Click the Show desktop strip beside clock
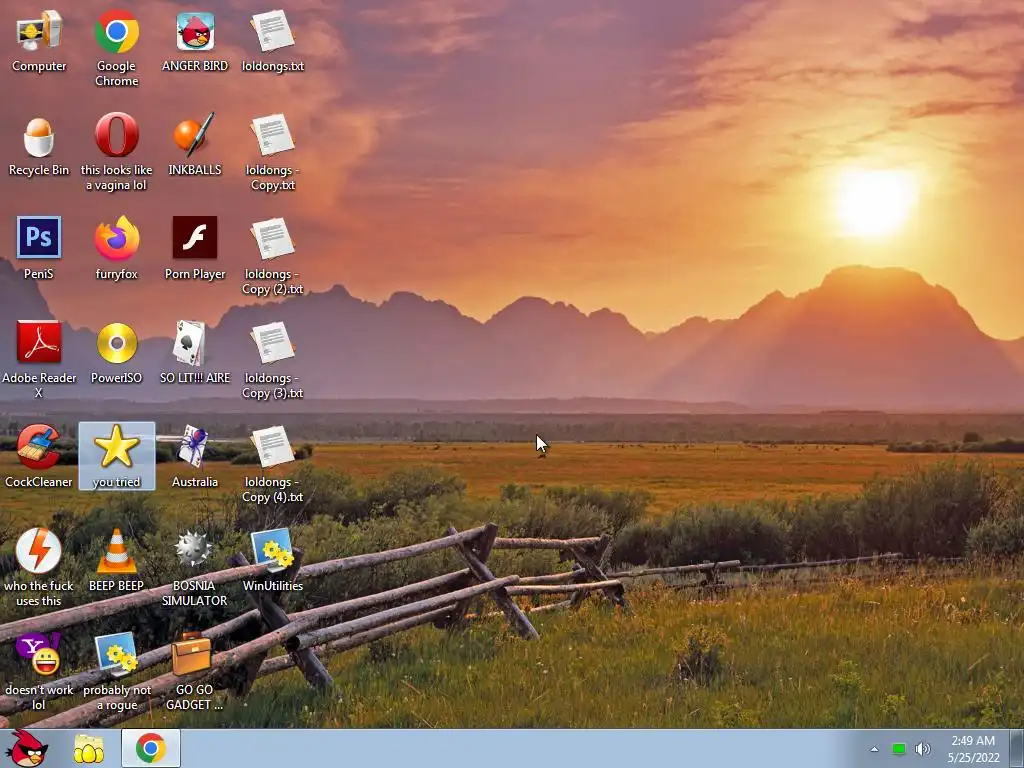Screen dimensions: 1024x768 click(x=1017, y=749)
